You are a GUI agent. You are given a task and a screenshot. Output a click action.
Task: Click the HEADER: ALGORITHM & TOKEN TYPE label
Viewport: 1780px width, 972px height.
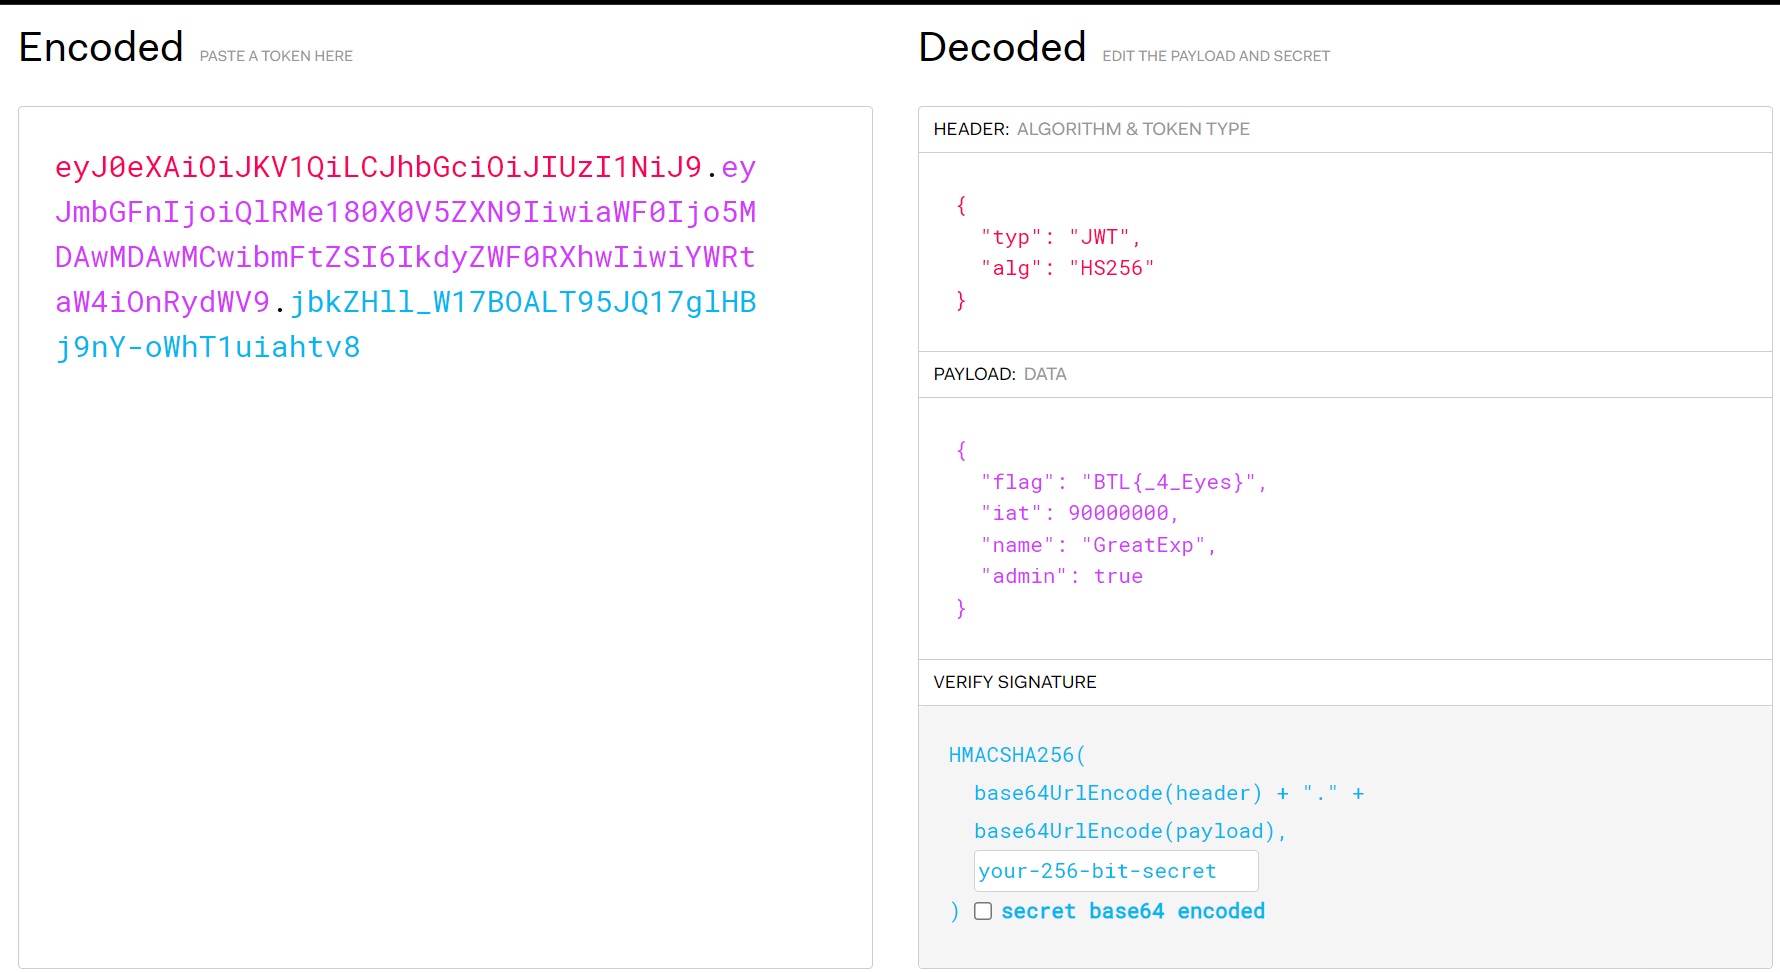click(x=1092, y=129)
